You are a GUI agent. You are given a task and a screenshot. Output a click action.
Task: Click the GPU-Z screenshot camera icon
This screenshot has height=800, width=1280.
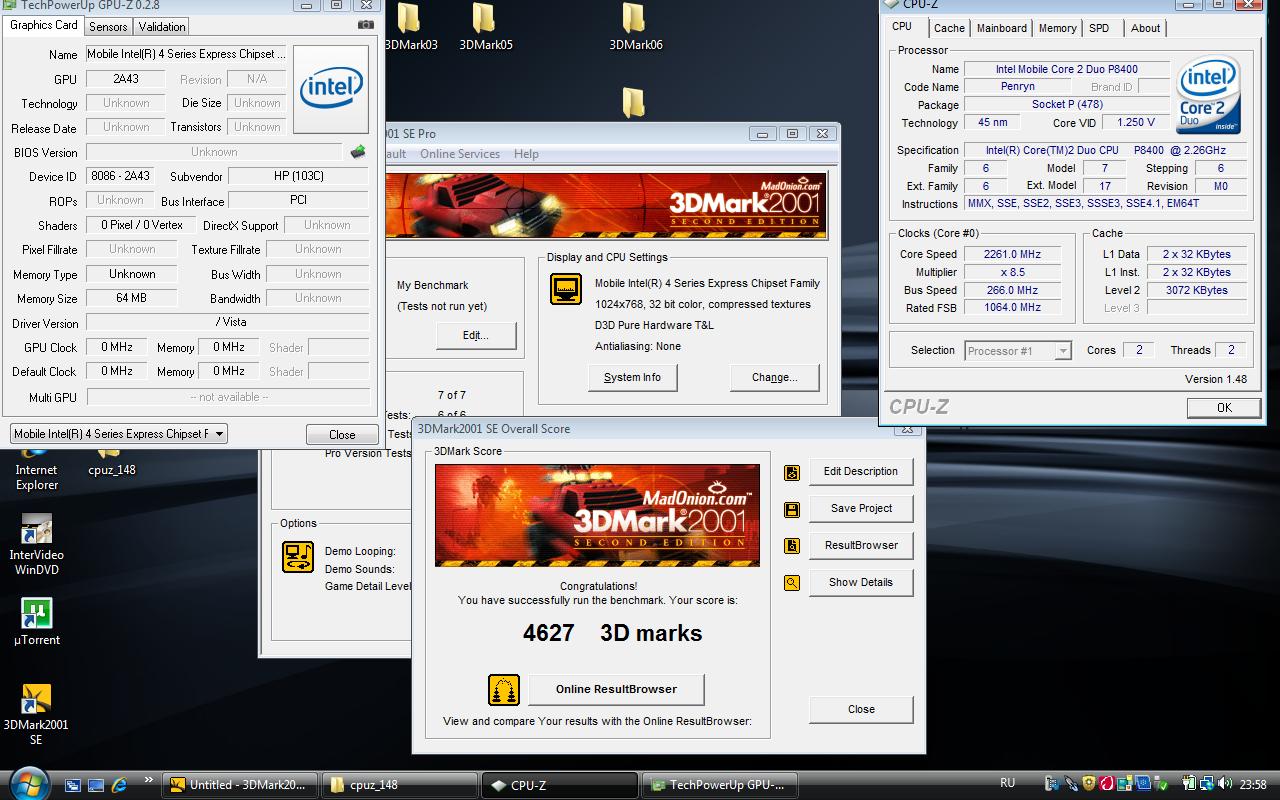(x=366, y=25)
